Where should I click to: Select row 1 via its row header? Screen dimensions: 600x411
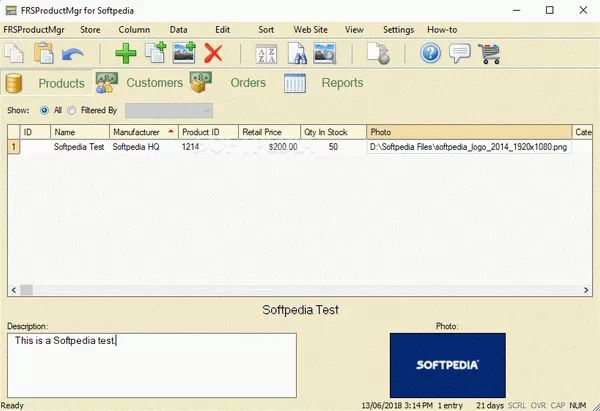14,147
